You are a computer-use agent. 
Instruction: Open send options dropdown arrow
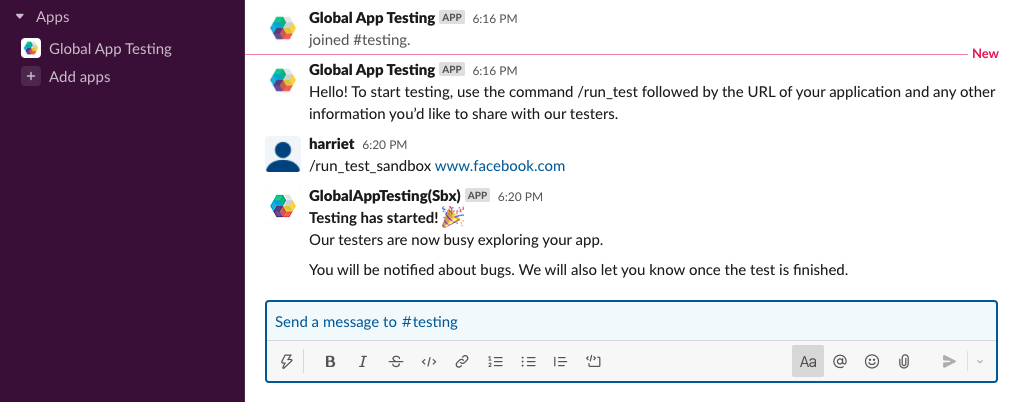pyautogui.click(x=980, y=362)
